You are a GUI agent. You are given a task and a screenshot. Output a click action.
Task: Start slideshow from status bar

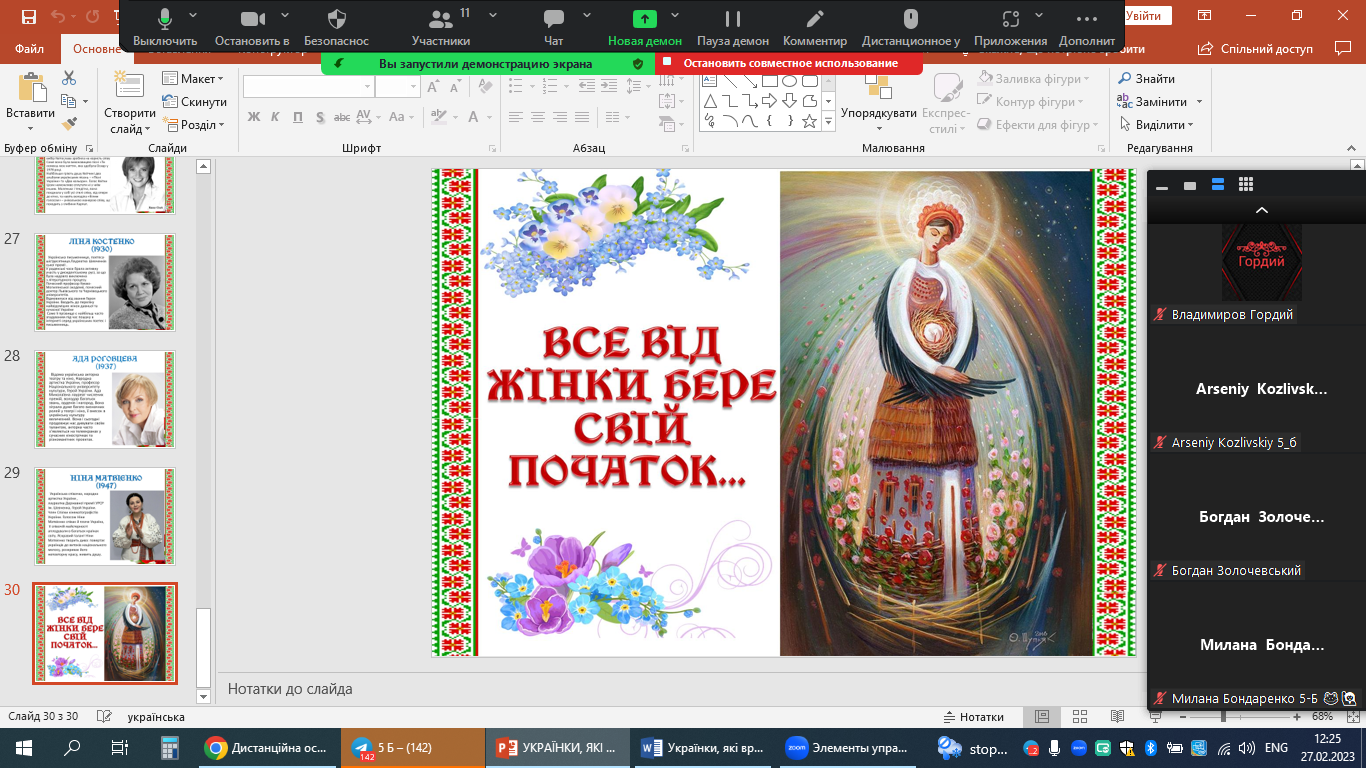(x=1154, y=716)
